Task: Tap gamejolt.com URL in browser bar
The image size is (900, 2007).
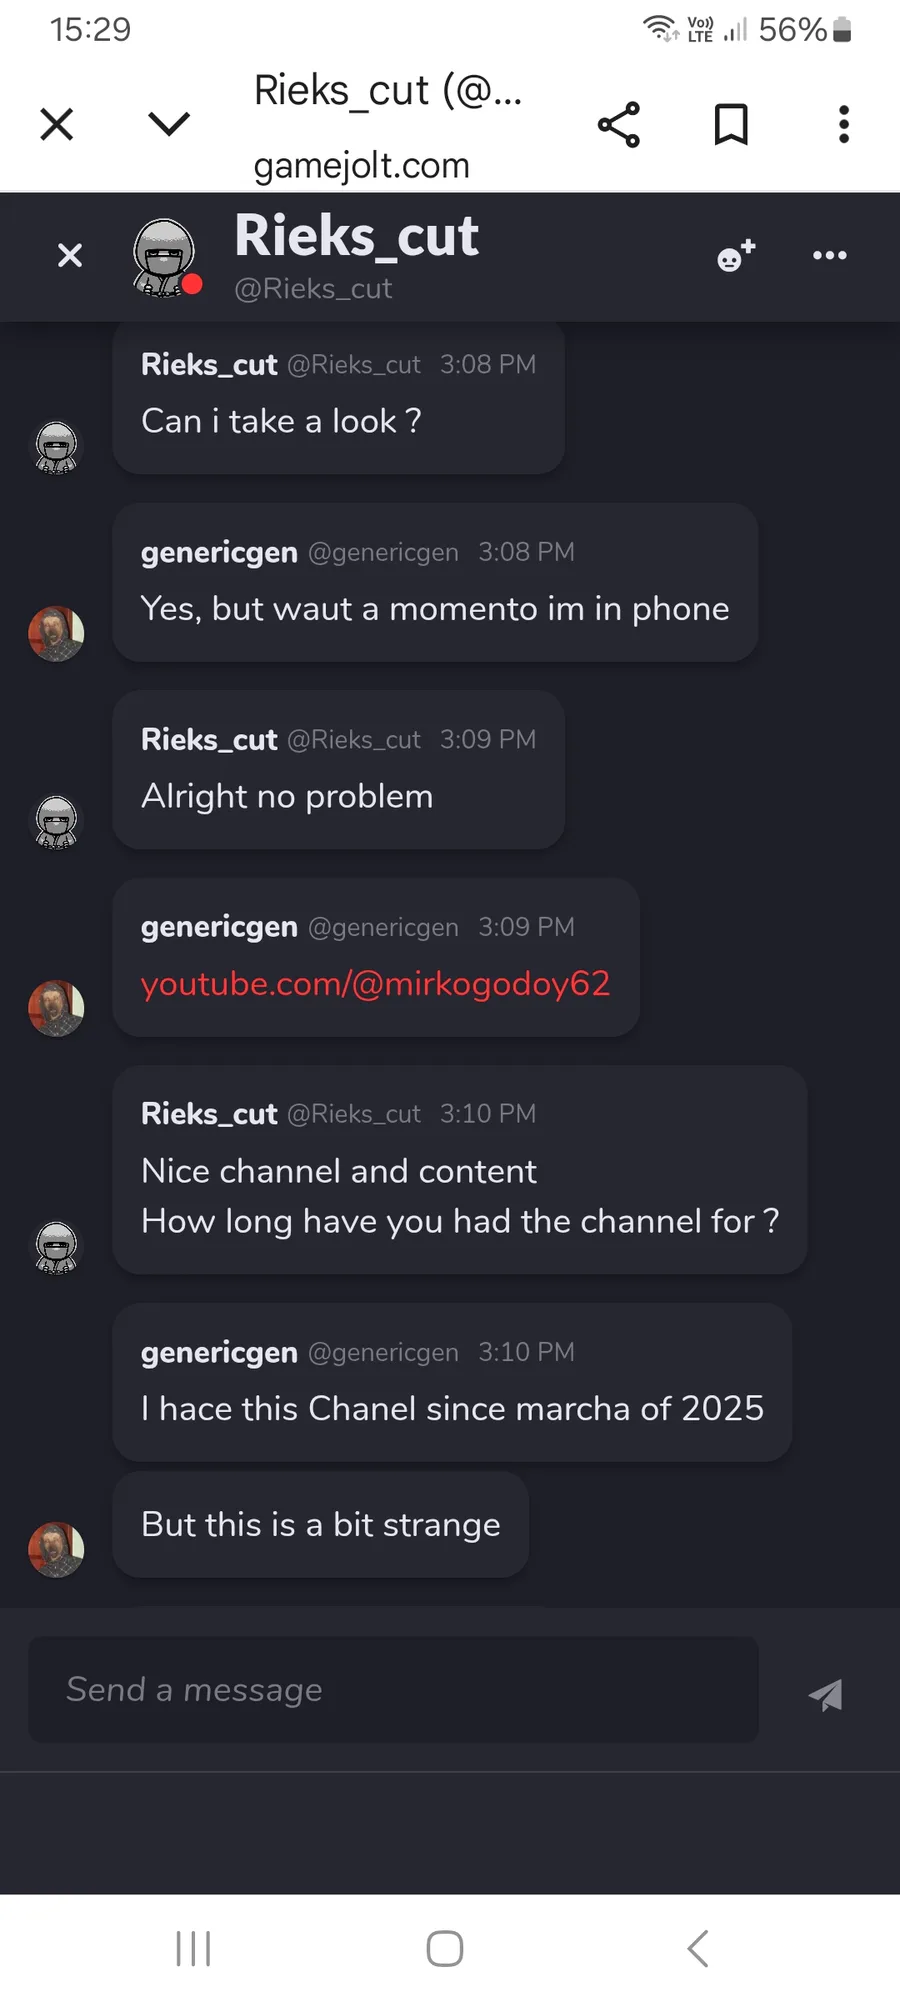Action: [x=361, y=165]
